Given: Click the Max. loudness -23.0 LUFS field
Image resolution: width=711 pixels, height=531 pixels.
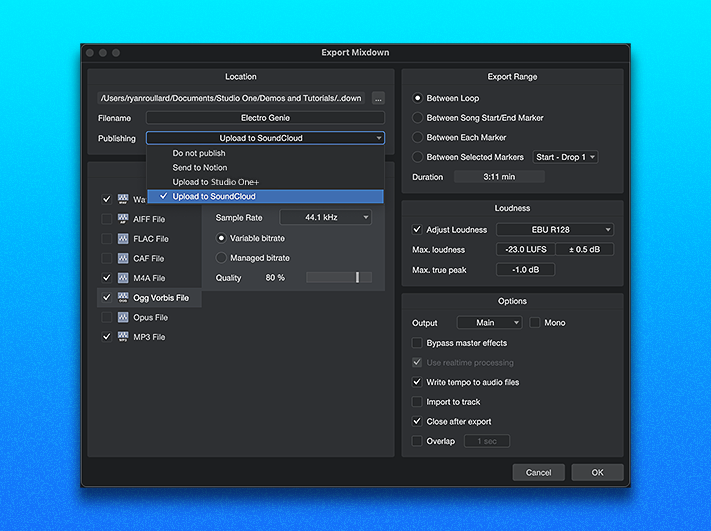Looking at the screenshot, I should 526,249.
